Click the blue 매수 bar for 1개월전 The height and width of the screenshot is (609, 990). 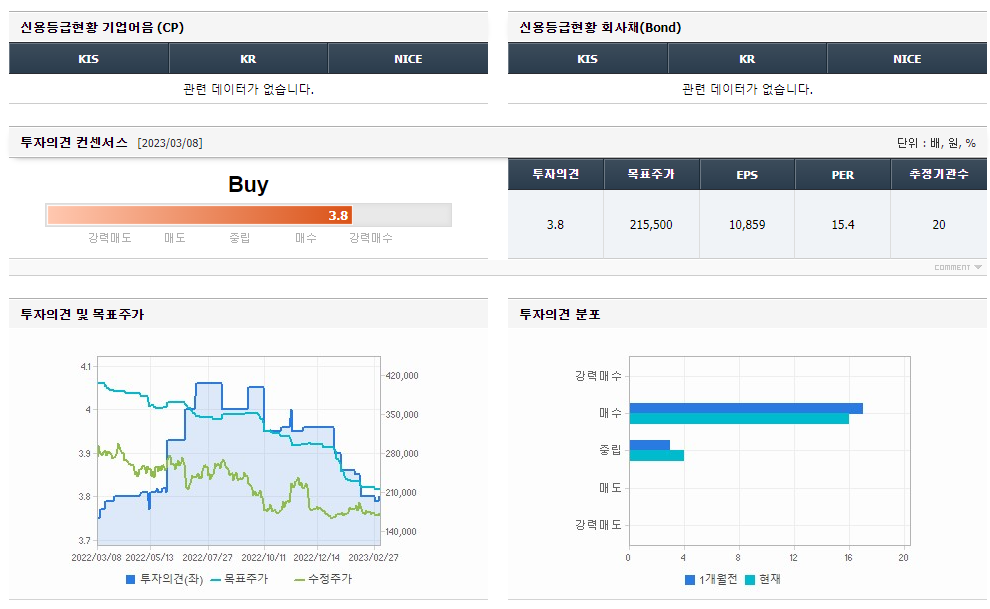[746, 408]
